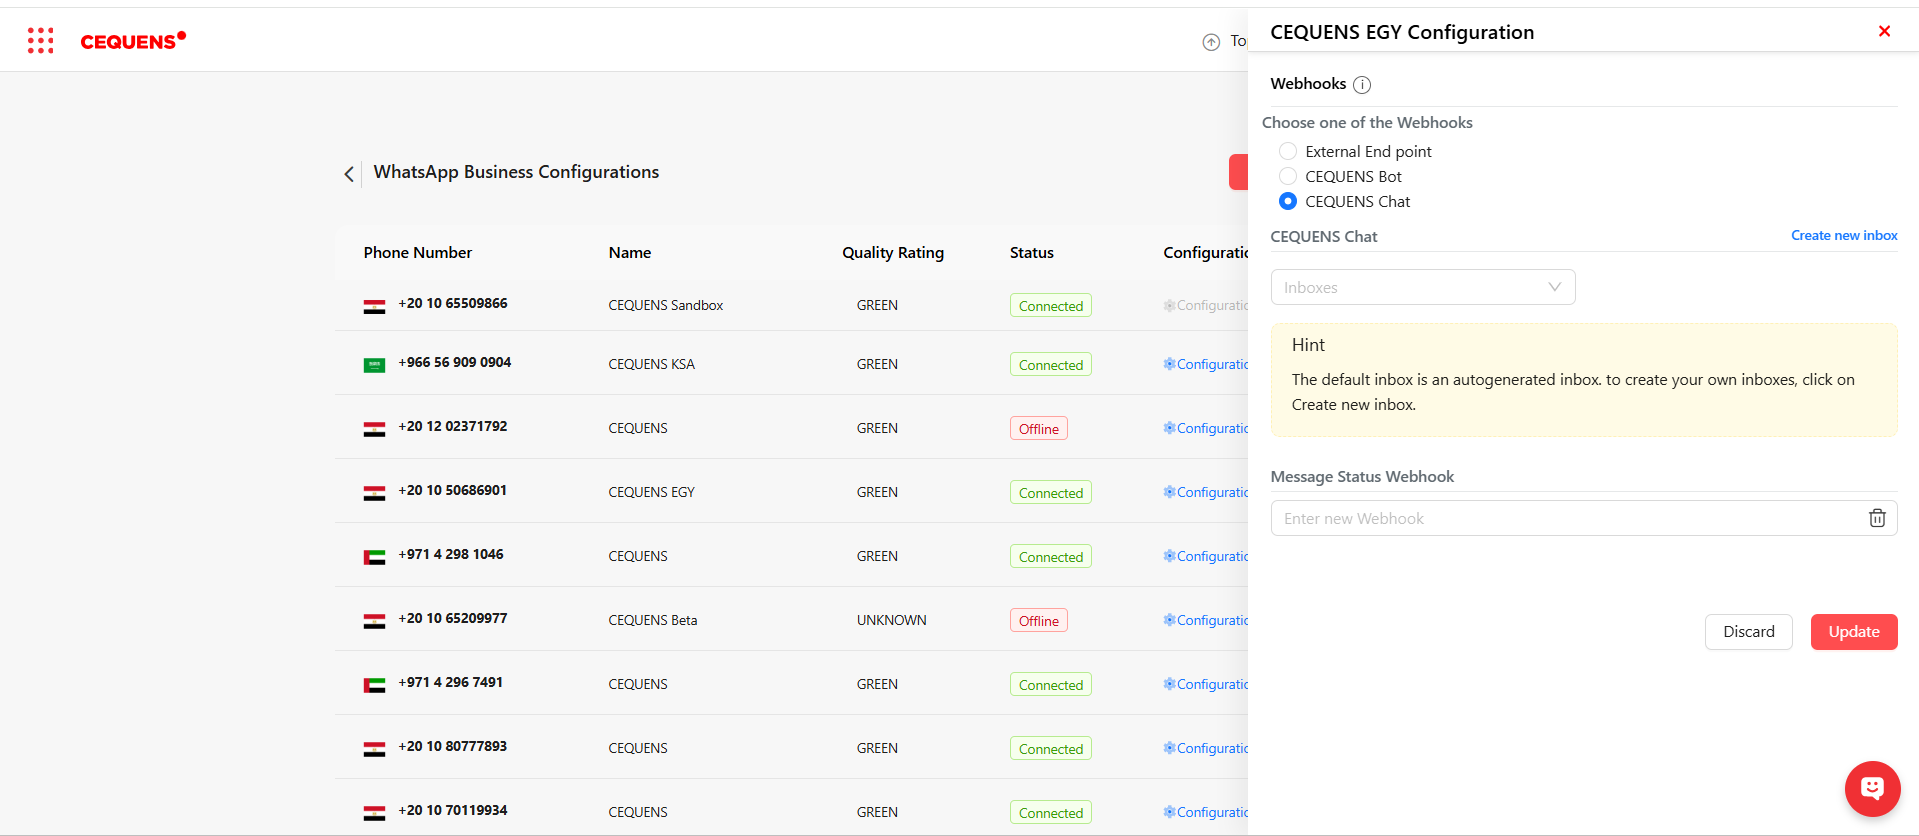Viewport: 1919px width, 836px height.
Task: Open Configuration link for CEQUENS KSA row
Action: point(1205,365)
